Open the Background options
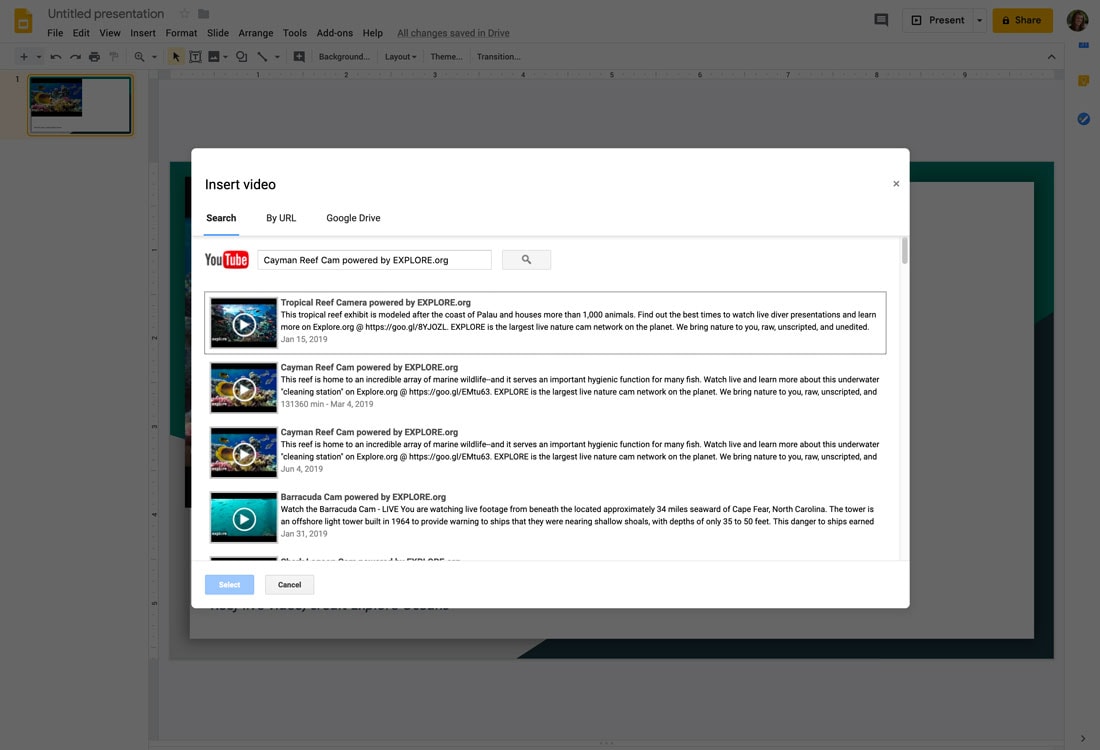1100x750 pixels. pos(344,57)
